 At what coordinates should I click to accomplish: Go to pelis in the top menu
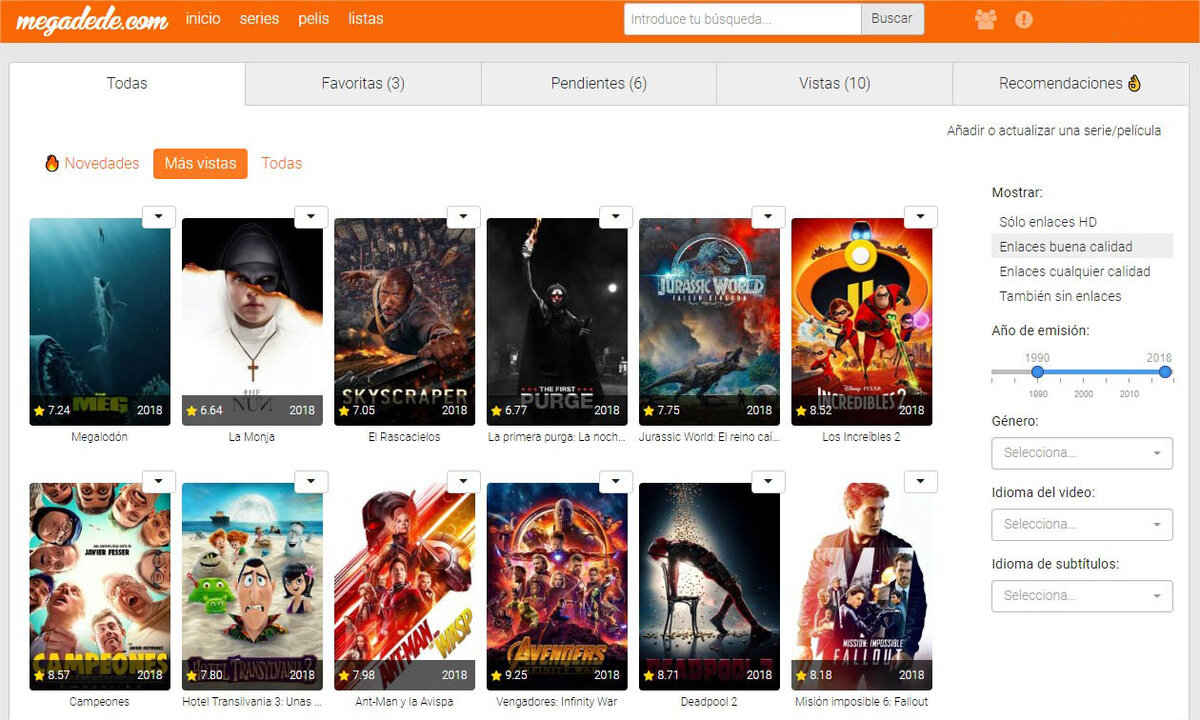click(314, 19)
